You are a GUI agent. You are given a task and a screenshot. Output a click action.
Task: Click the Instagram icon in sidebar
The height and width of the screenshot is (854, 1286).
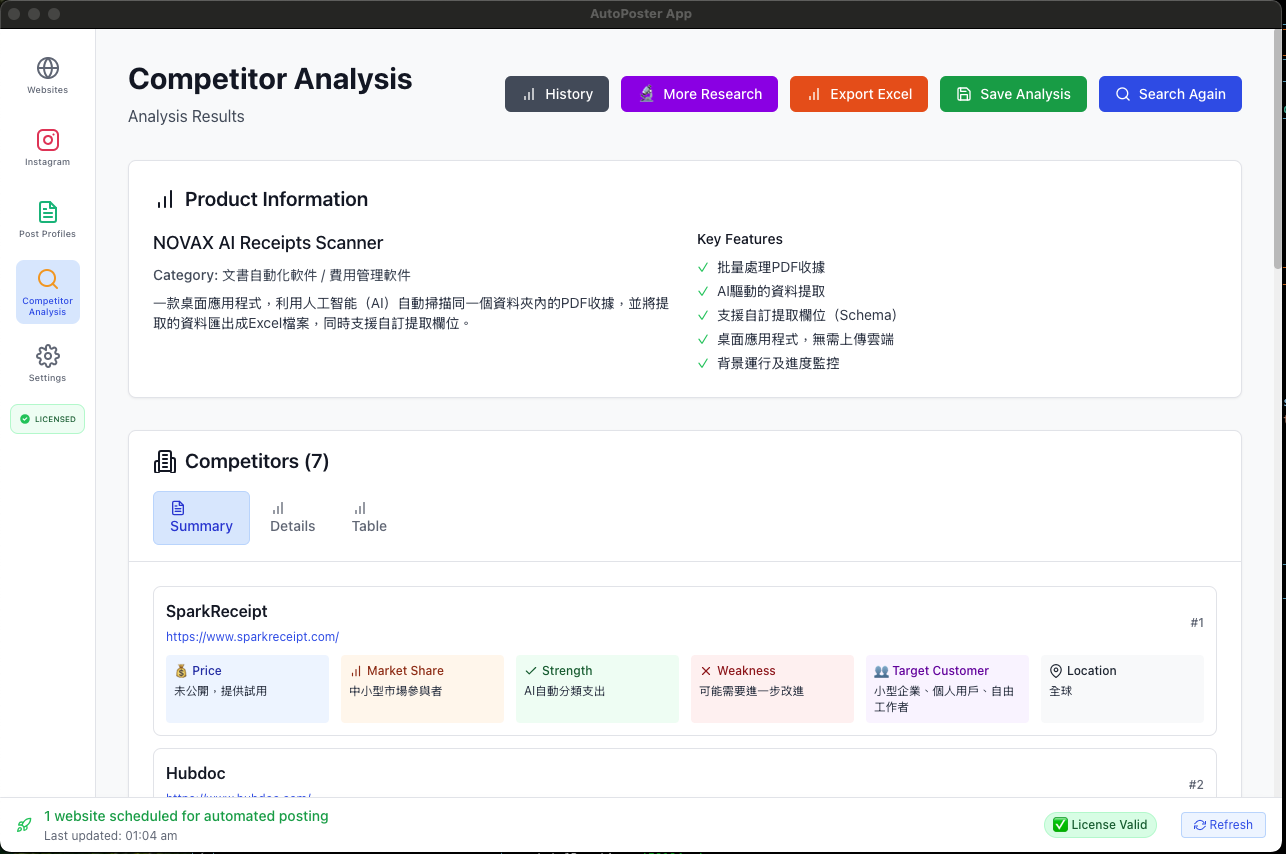coord(47,140)
